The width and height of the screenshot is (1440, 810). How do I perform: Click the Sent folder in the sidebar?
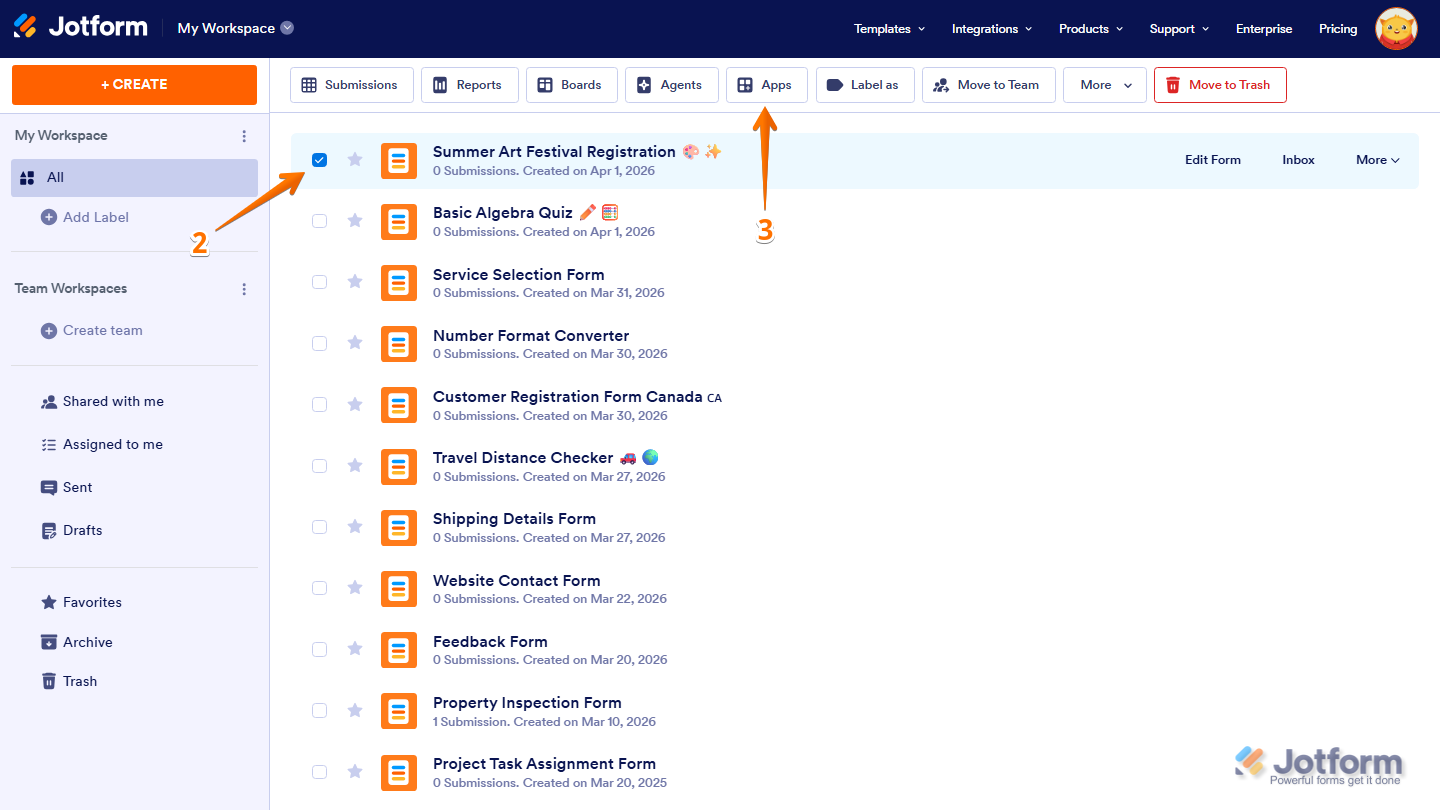[76, 487]
